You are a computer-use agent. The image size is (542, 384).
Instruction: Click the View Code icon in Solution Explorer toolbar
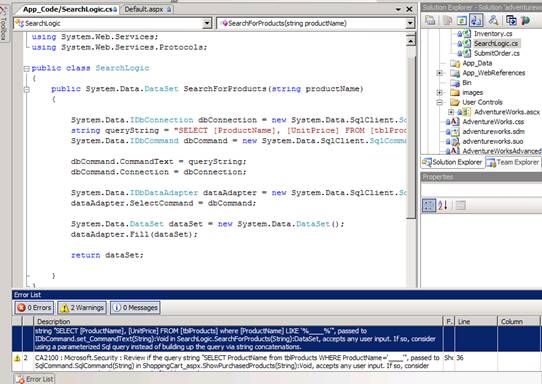[493, 20]
